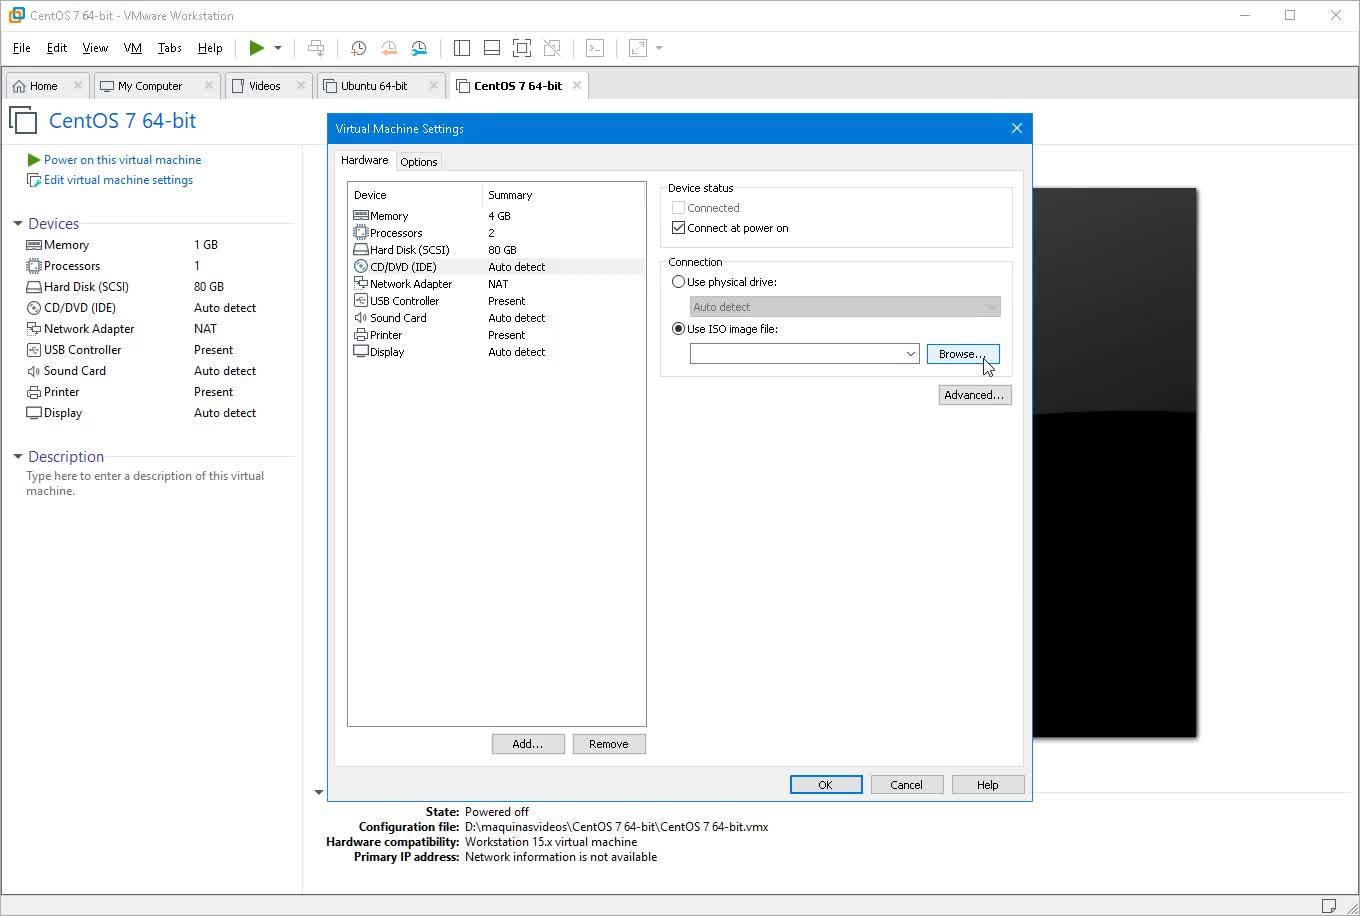The width and height of the screenshot is (1360, 916).
Task: Switch to the Options tab
Action: click(x=418, y=162)
